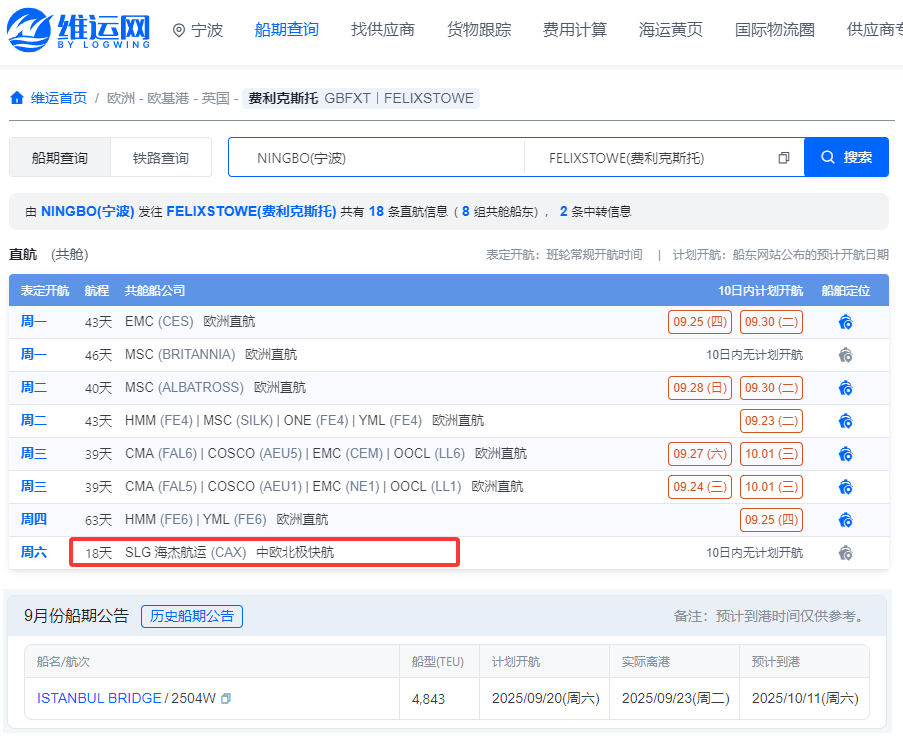The image size is (903, 739).
Task: Select 09.30 (二) departure in MSC (ALBATROSS) row
Action: click(x=771, y=388)
